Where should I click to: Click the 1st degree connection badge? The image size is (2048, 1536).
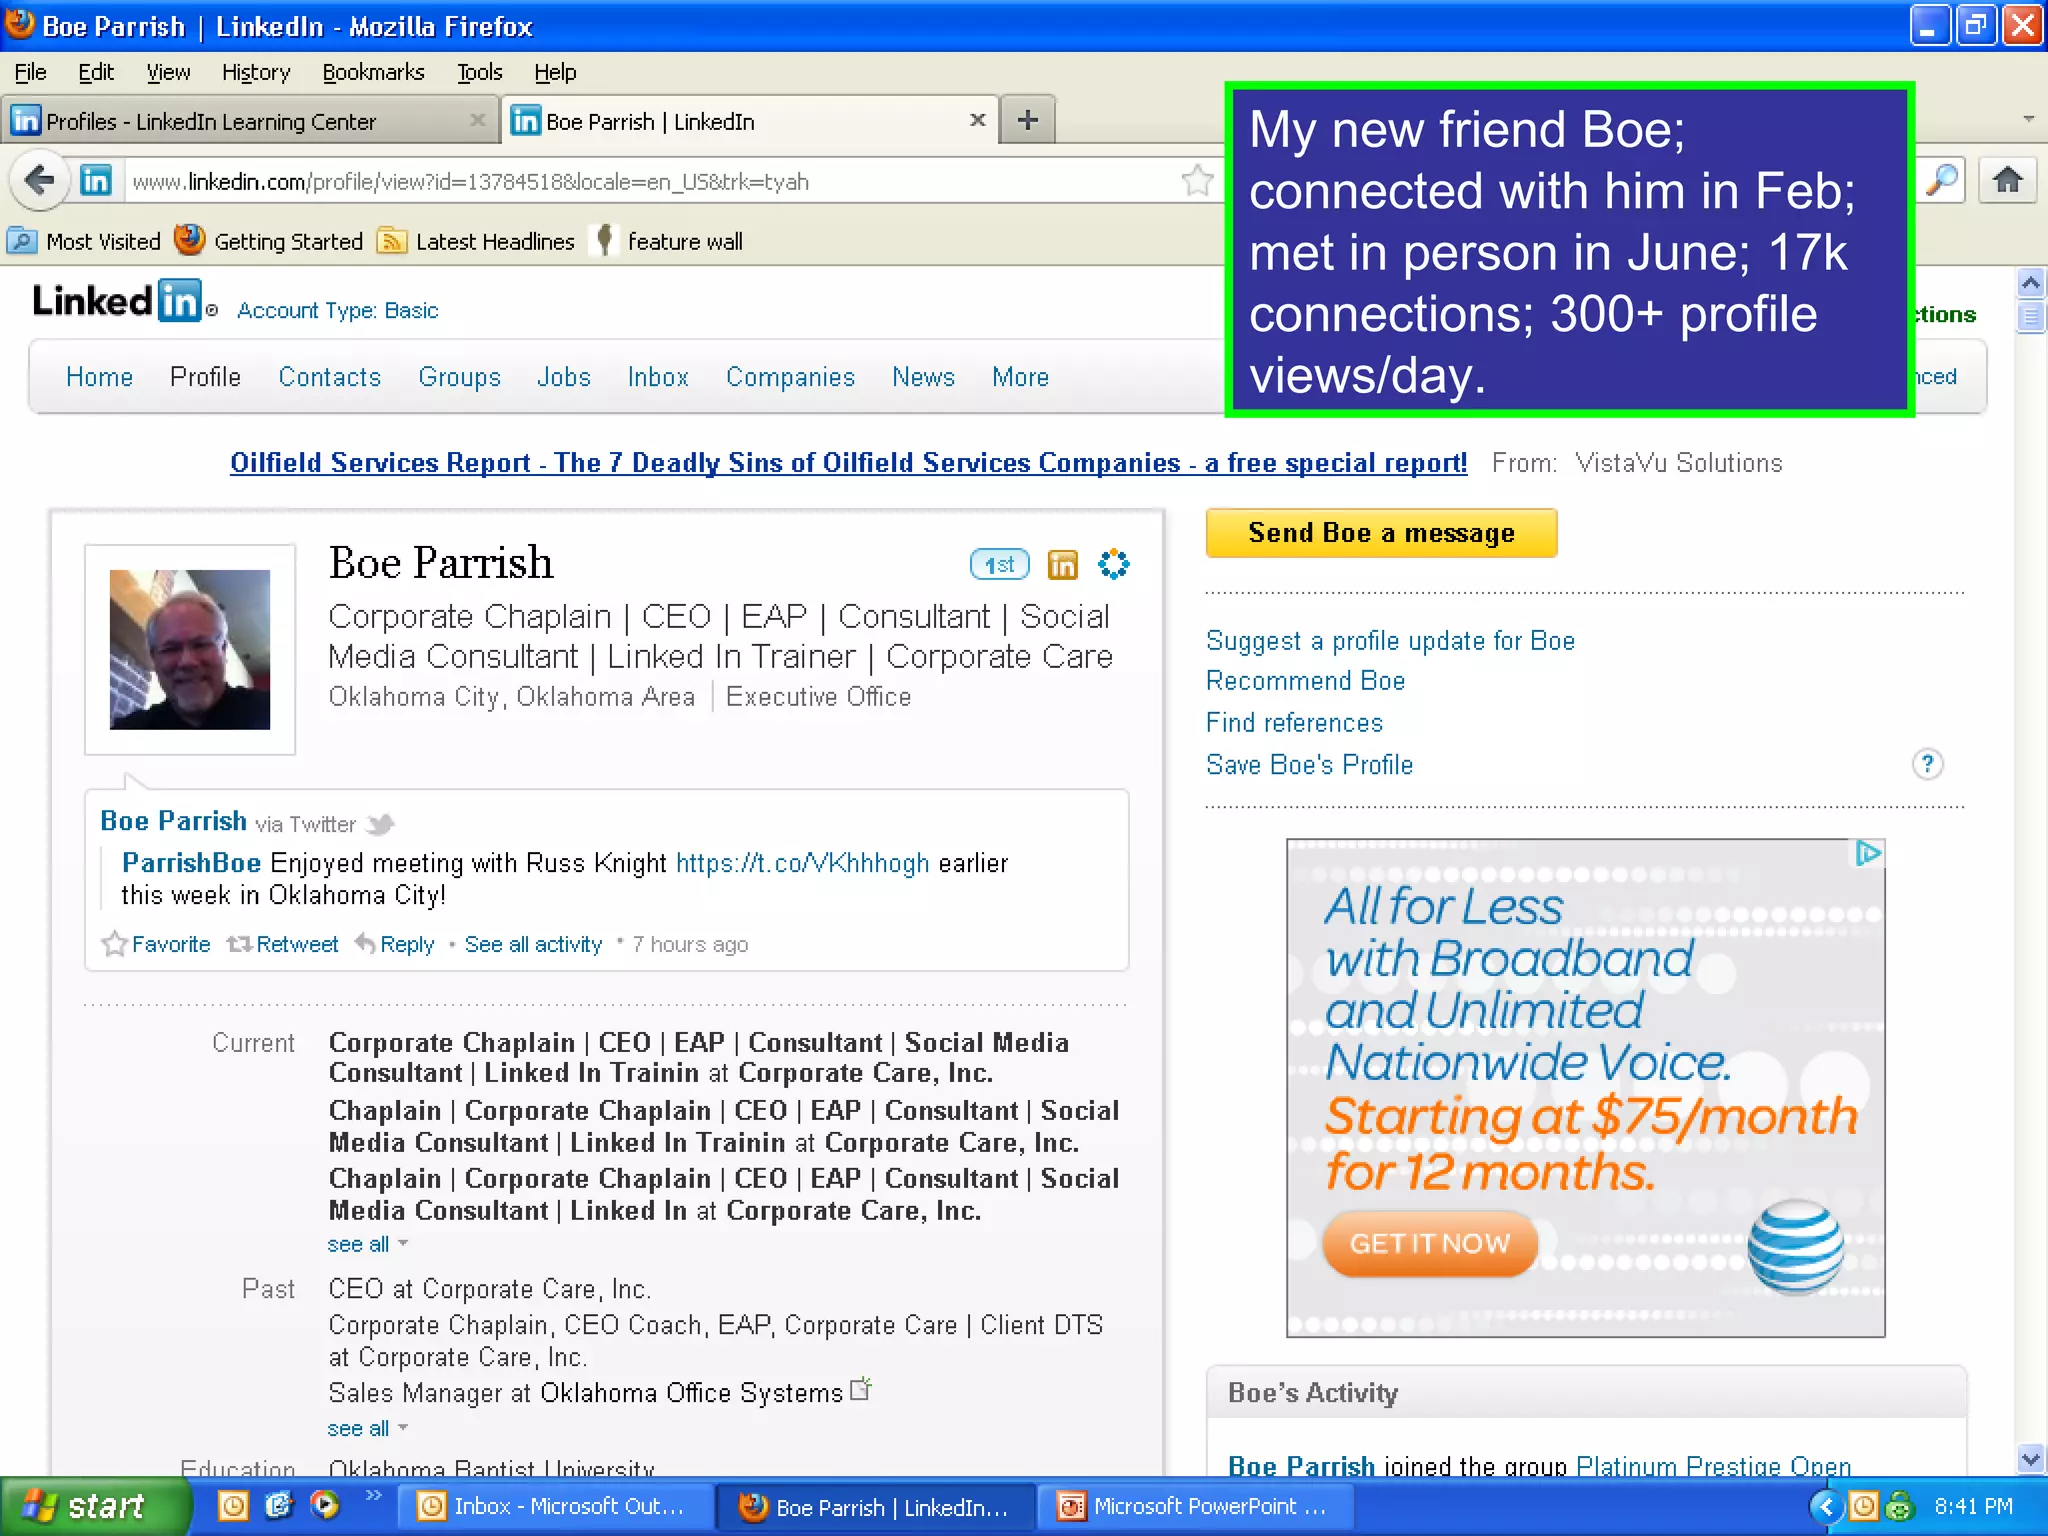coord(999,565)
